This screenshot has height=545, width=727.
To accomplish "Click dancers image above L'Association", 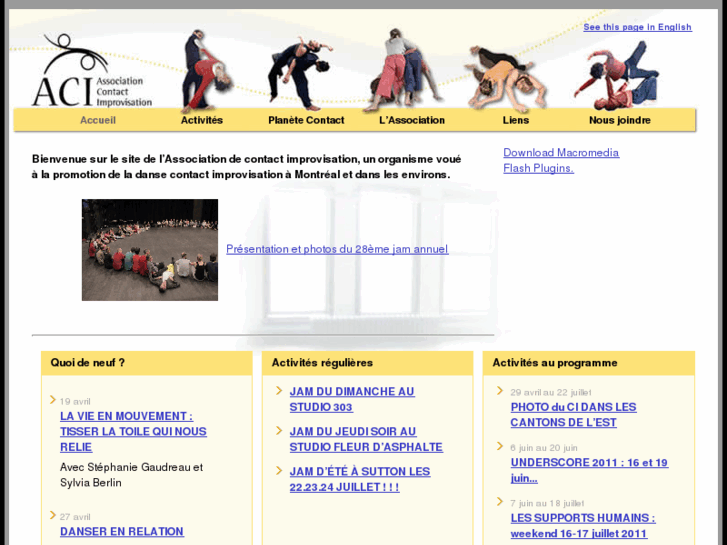I will [402, 70].
